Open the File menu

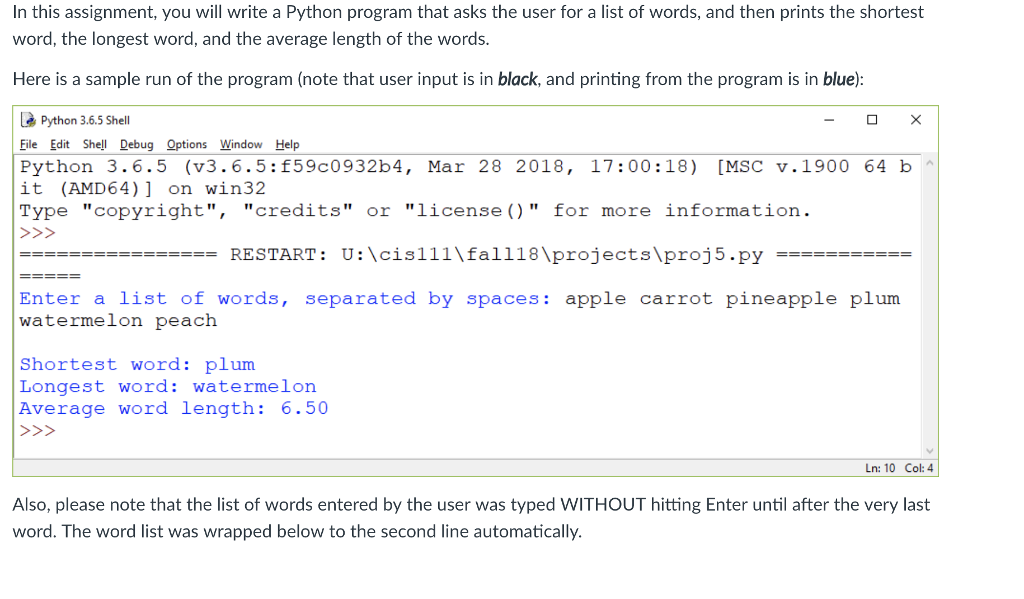(x=28, y=143)
